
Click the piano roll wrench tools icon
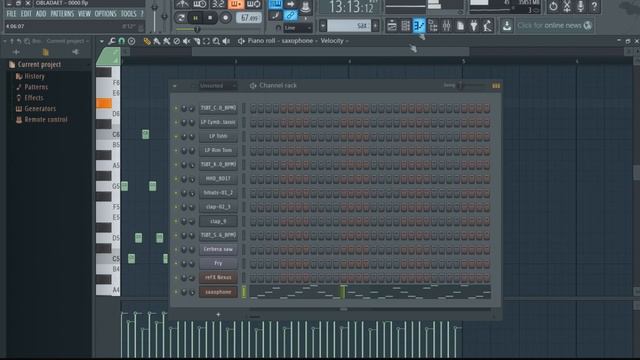pyautogui.click(x=111, y=41)
